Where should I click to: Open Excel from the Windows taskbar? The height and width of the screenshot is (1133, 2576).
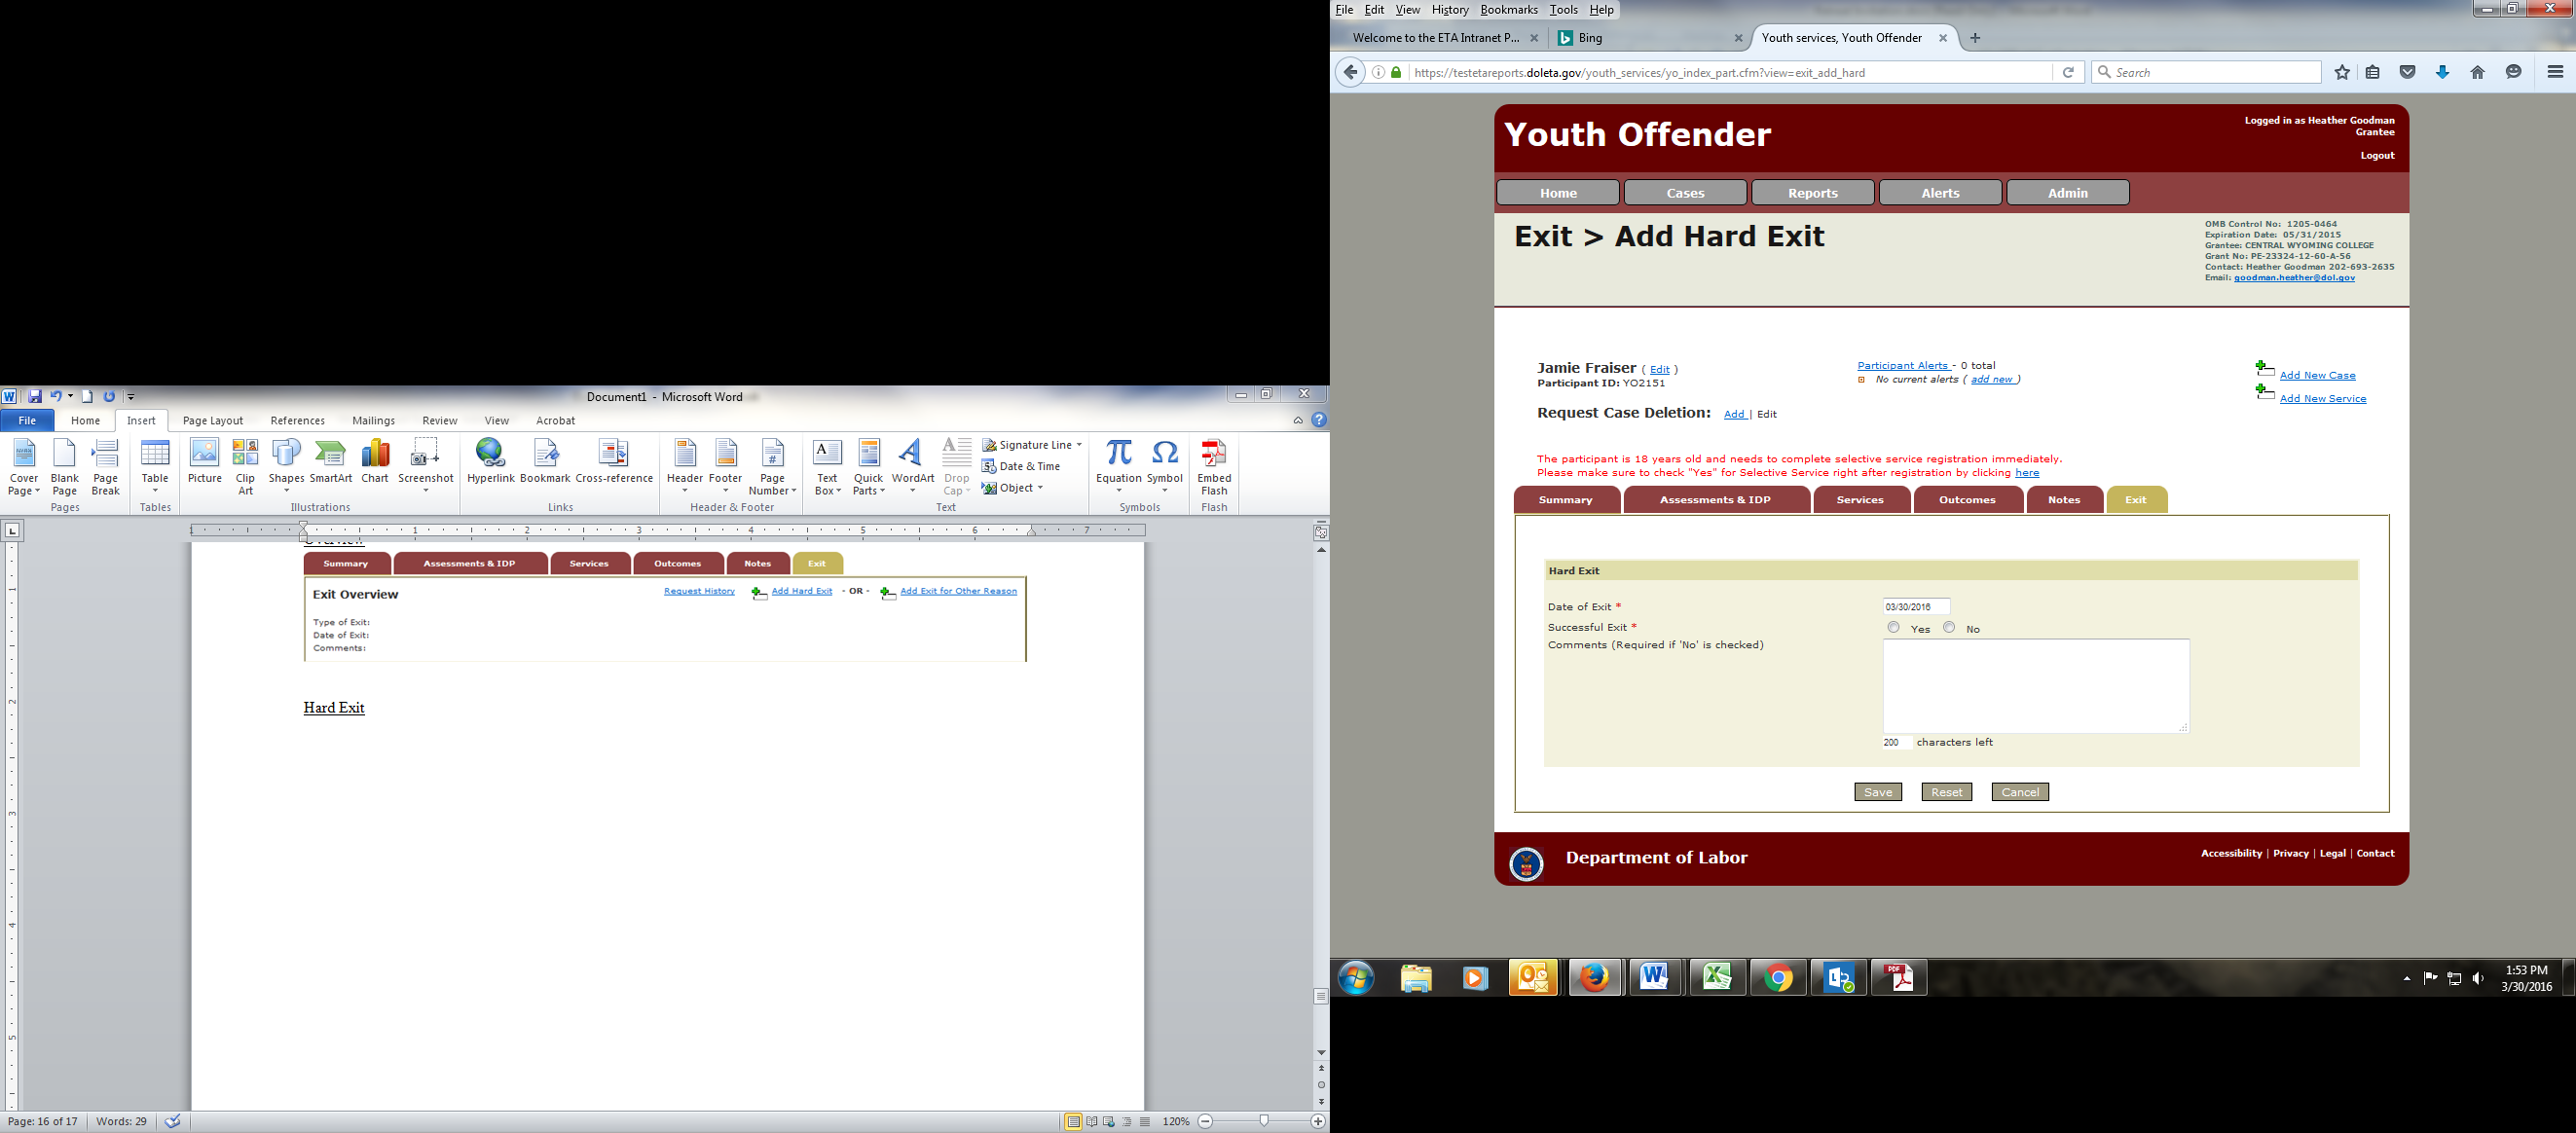click(1717, 977)
